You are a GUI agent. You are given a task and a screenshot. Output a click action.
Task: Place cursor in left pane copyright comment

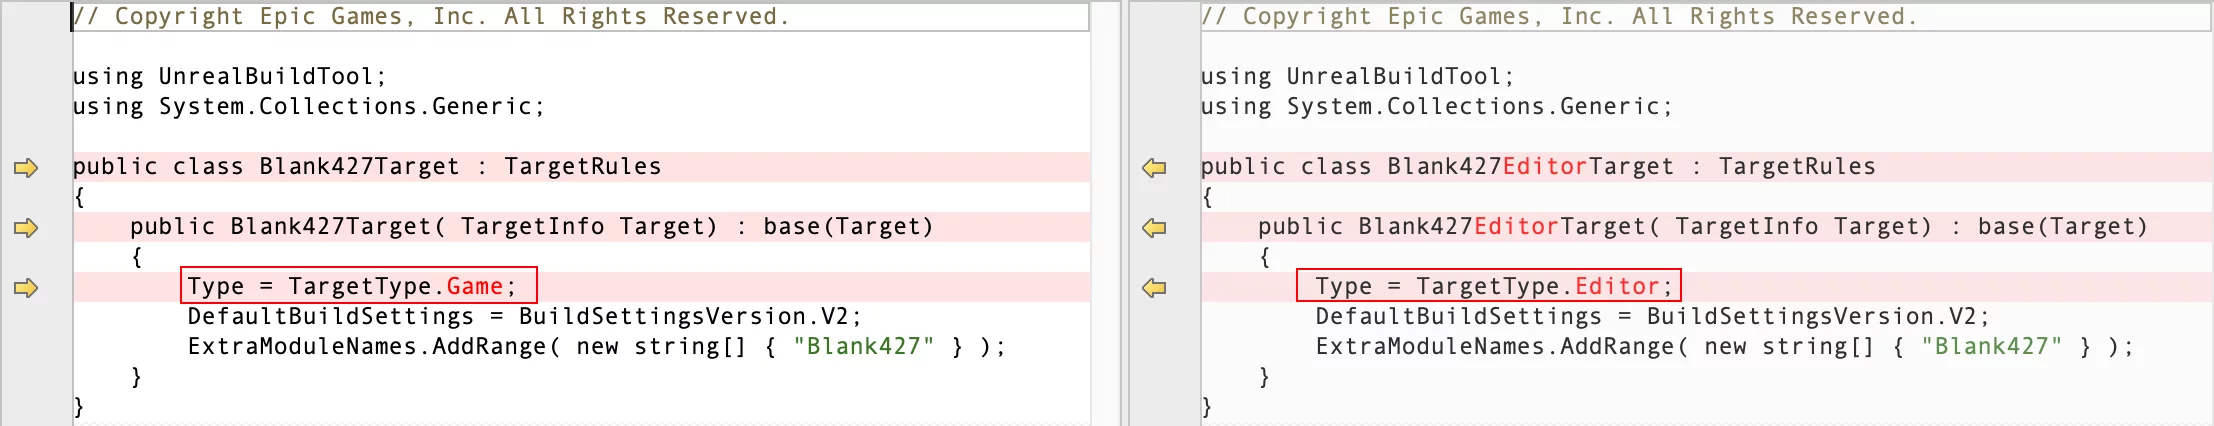click(430, 17)
